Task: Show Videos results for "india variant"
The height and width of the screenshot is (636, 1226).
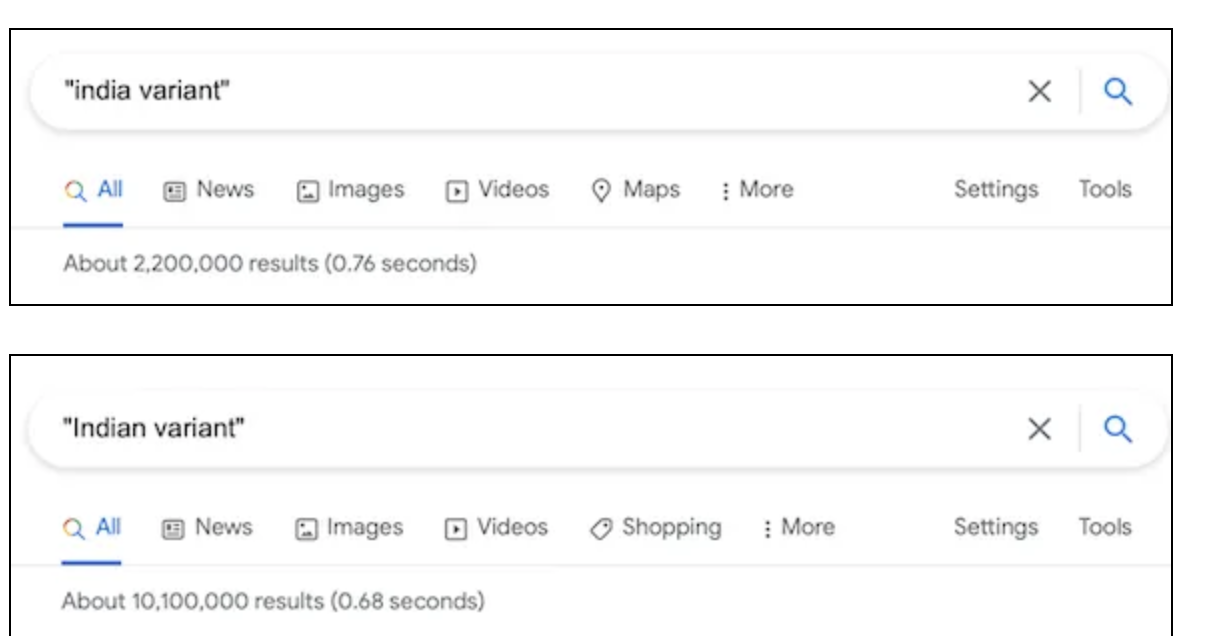Action: tap(497, 190)
